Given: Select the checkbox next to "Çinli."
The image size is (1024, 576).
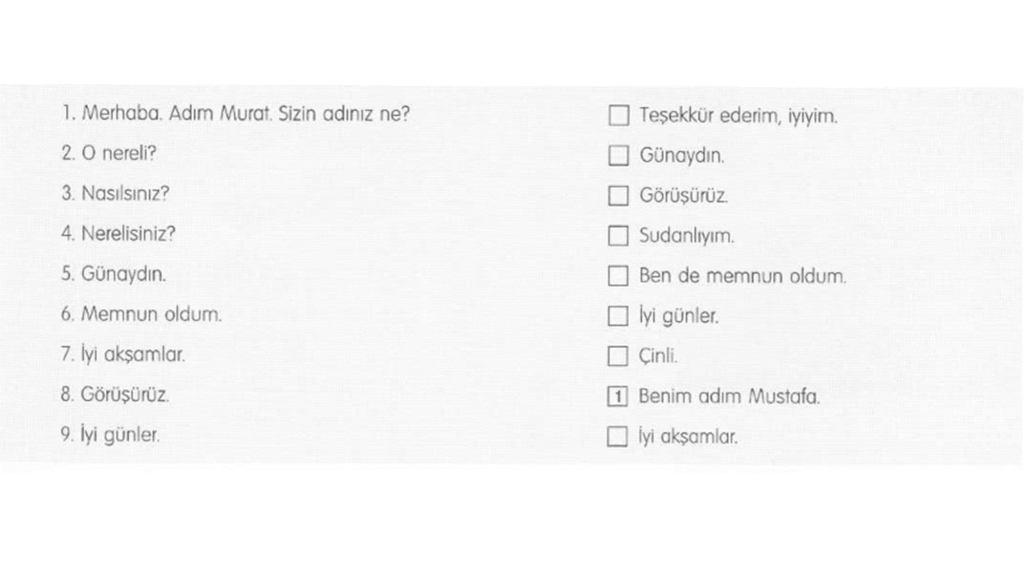Looking at the screenshot, I should pyautogui.click(x=619, y=356).
